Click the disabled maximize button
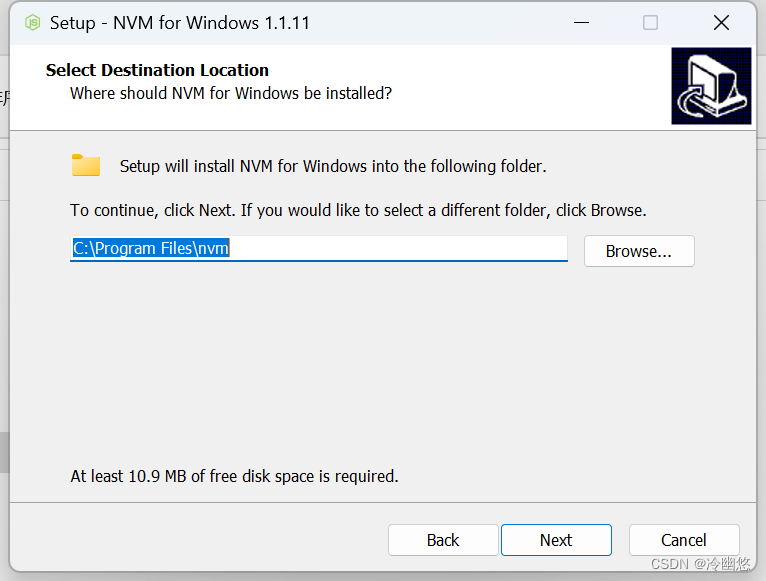The image size is (766, 581). click(x=650, y=22)
